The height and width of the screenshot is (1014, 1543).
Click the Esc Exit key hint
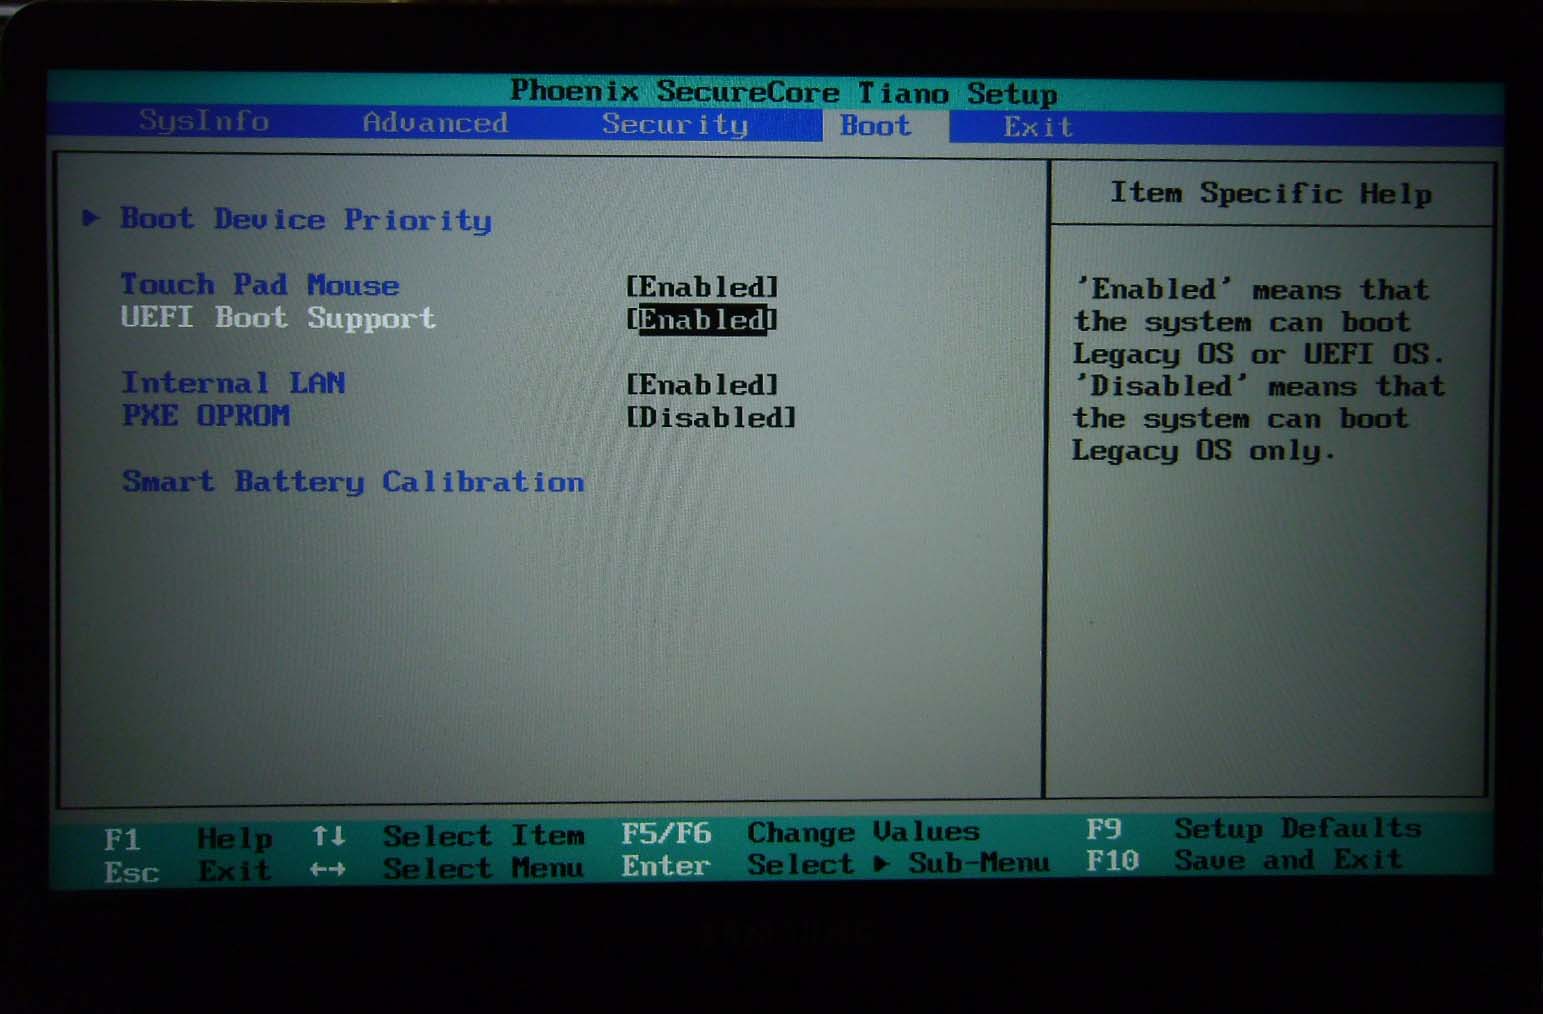coord(187,871)
